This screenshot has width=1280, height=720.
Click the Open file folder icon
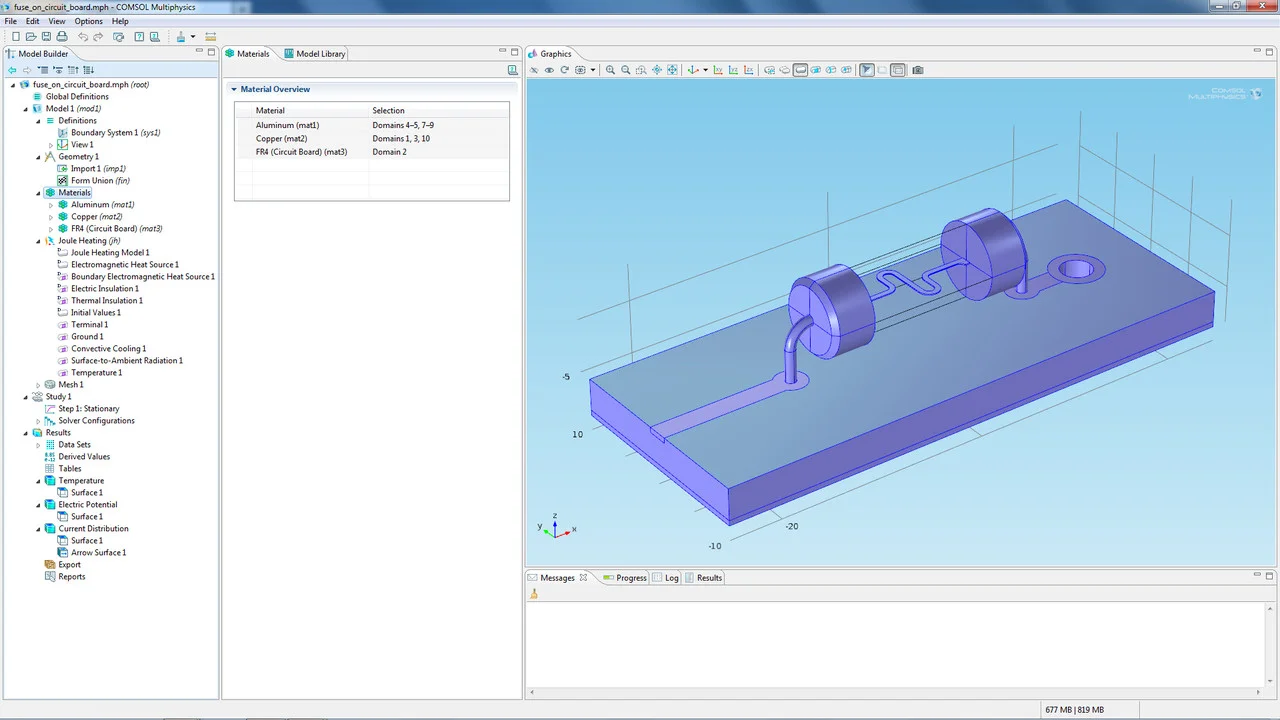tap(31, 37)
